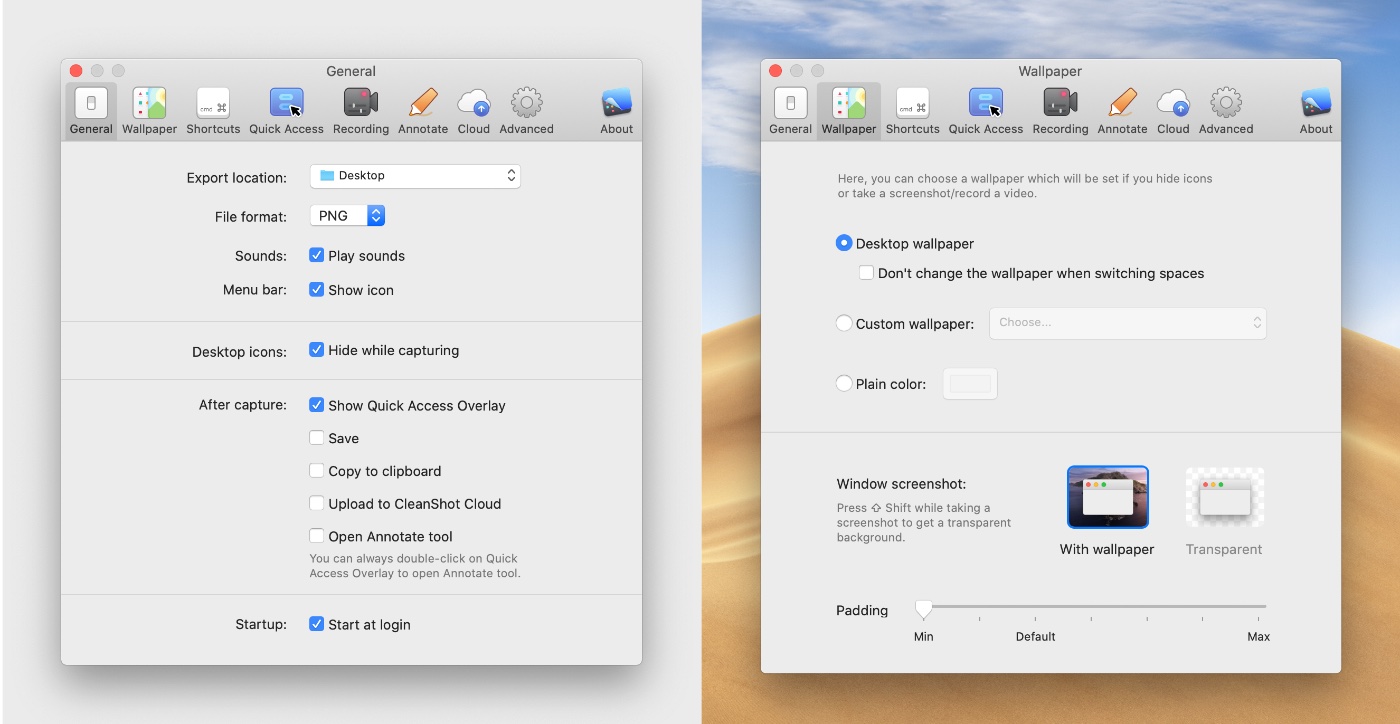Toggle the Start at login checkbox
Image resolution: width=1400 pixels, height=724 pixels.
click(x=317, y=624)
